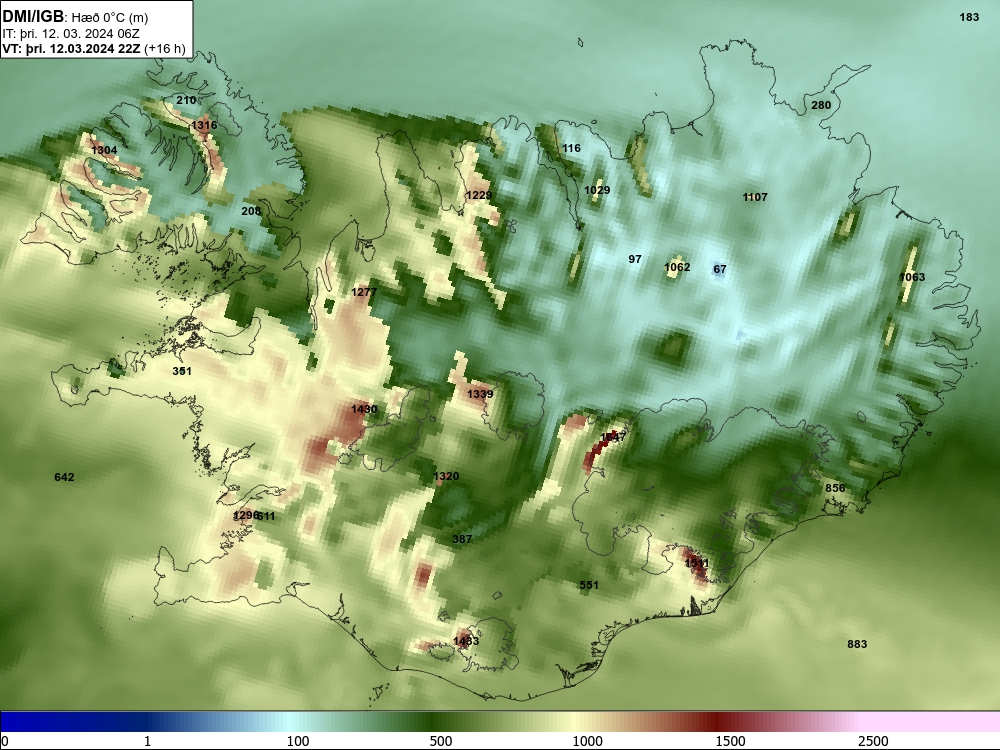1000x750 pixels.
Task: Click the 387 value label
Action: pyautogui.click(x=462, y=539)
